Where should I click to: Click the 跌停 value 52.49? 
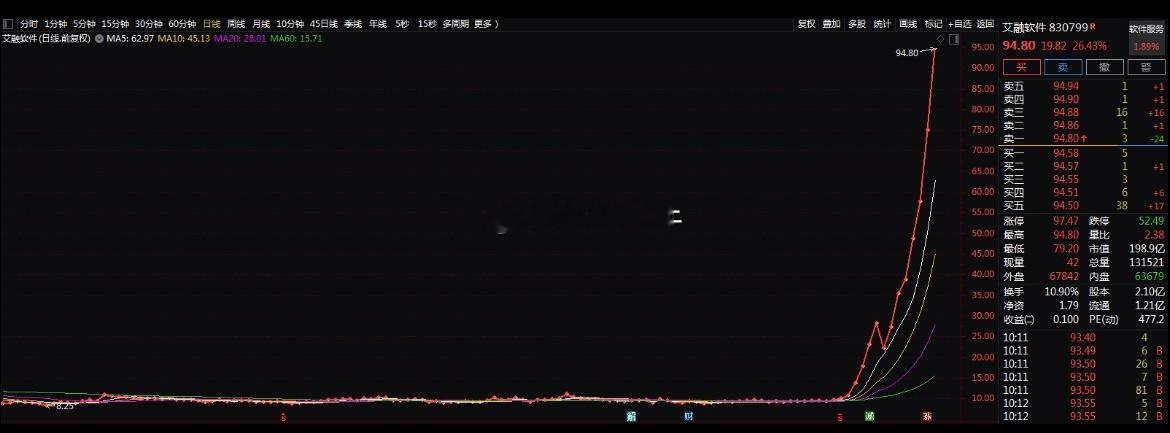tap(1151, 221)
